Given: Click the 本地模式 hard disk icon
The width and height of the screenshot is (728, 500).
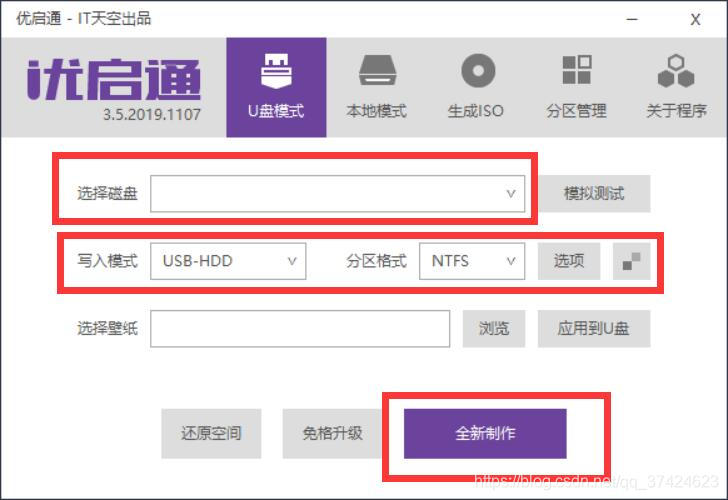Looking at the screenshot, I should click(x=377, y=71).
